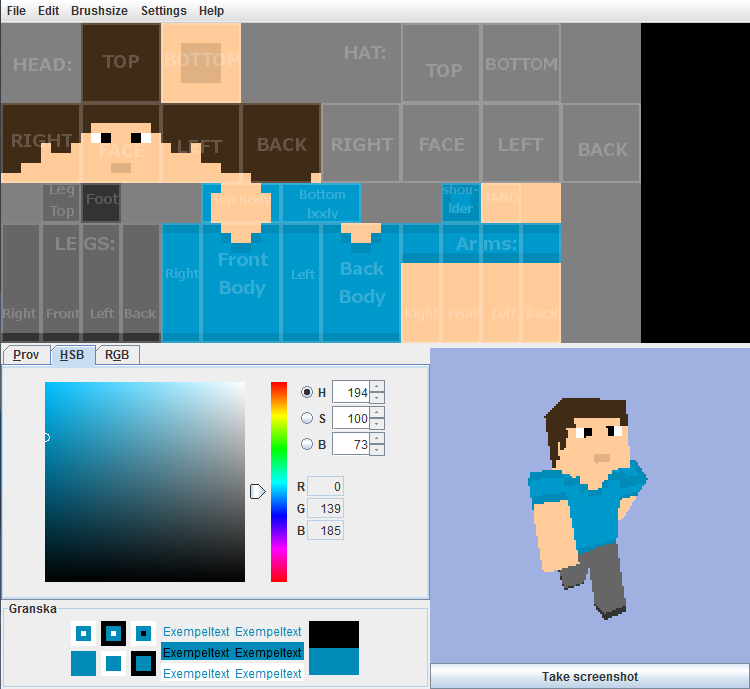Increase the S value with up arrow

click(x=377, y=412)
